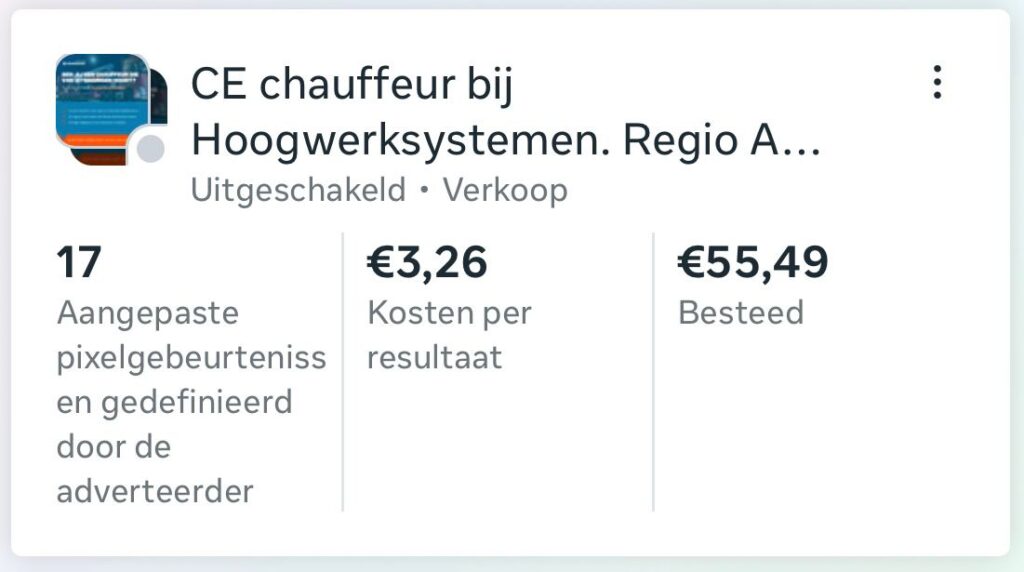Image resolution: width=1024 pixels, height=572 pixels.
Task: Click the €55,49 spend amount
Action: coord(753,263)
